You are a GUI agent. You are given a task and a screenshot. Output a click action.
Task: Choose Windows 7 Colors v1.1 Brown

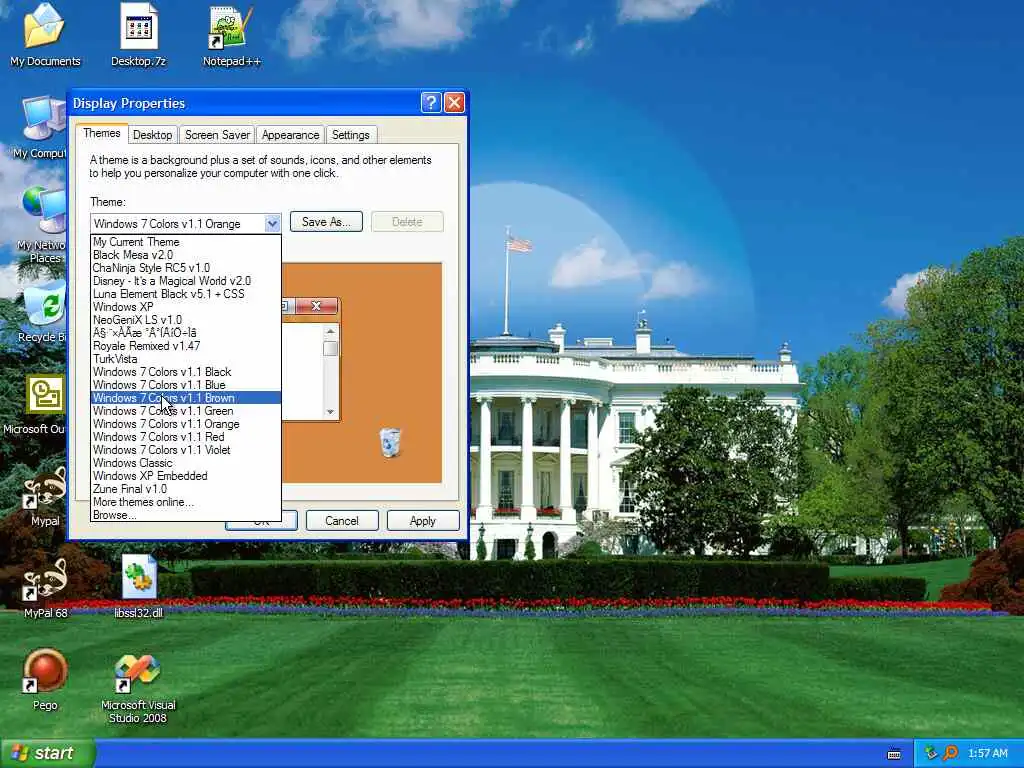185,398
